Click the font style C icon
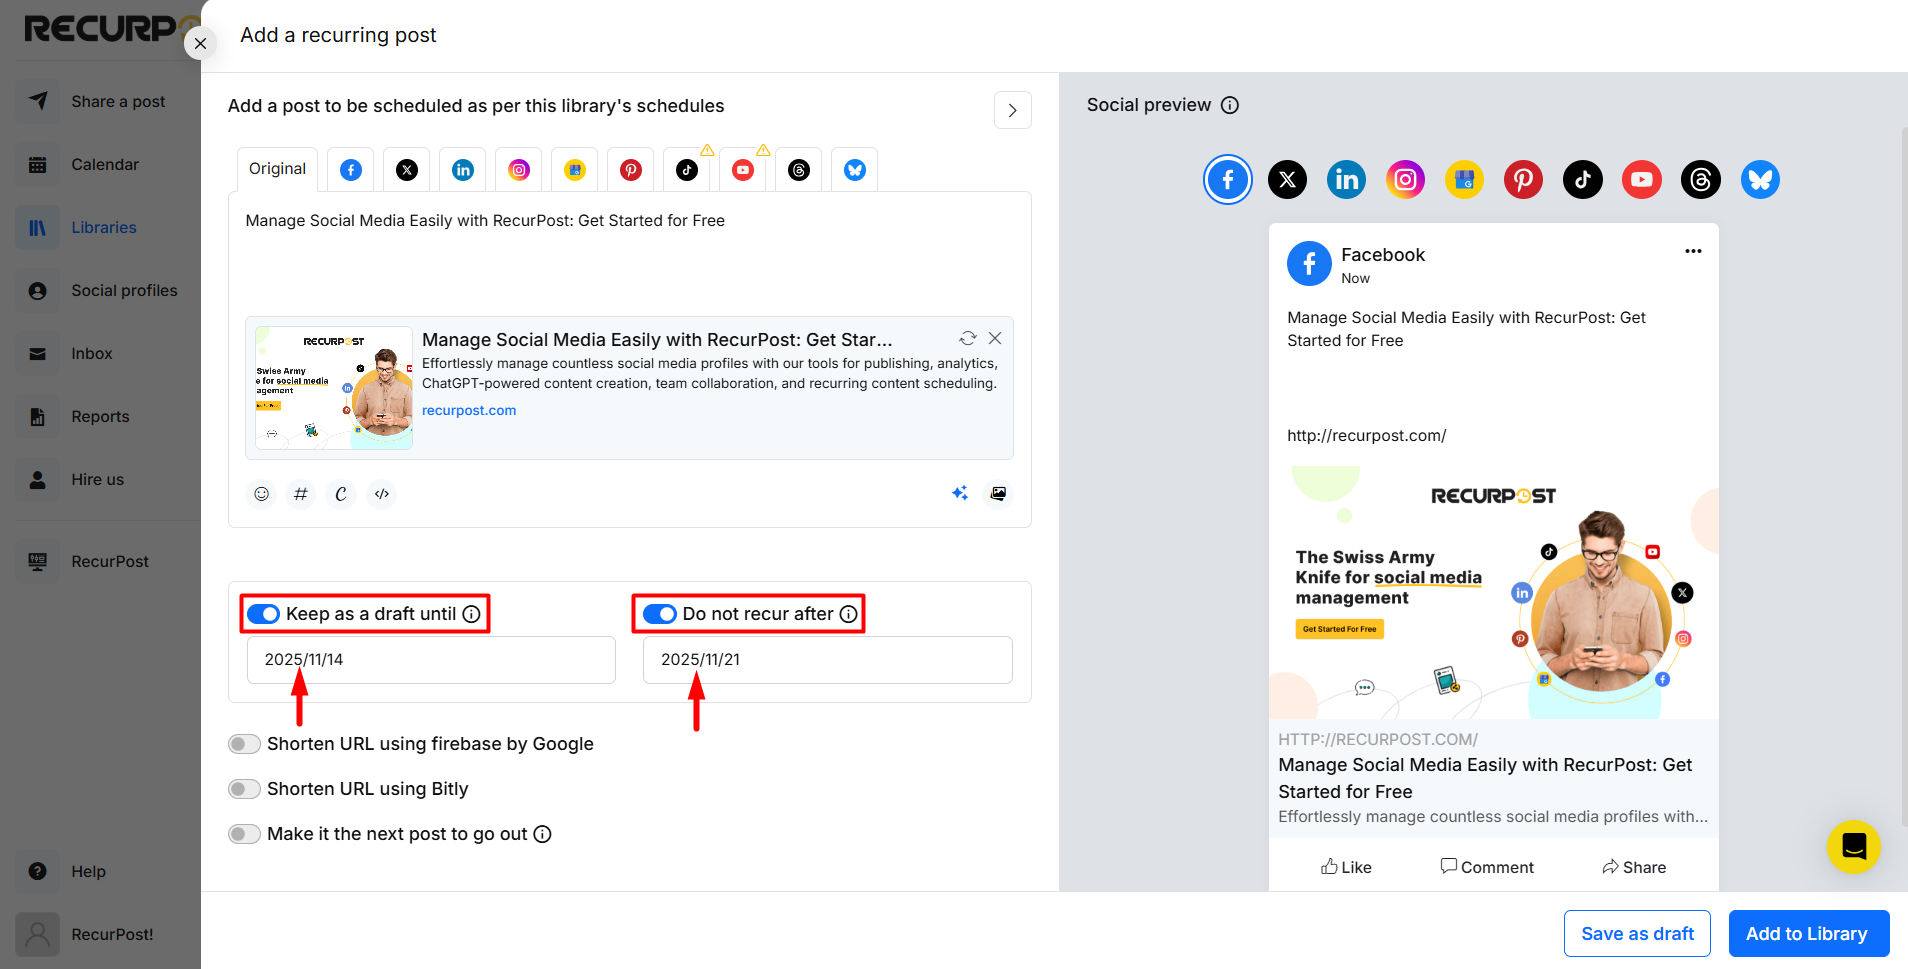Viewport: 1908px width, 969px height. coord(341,494)
